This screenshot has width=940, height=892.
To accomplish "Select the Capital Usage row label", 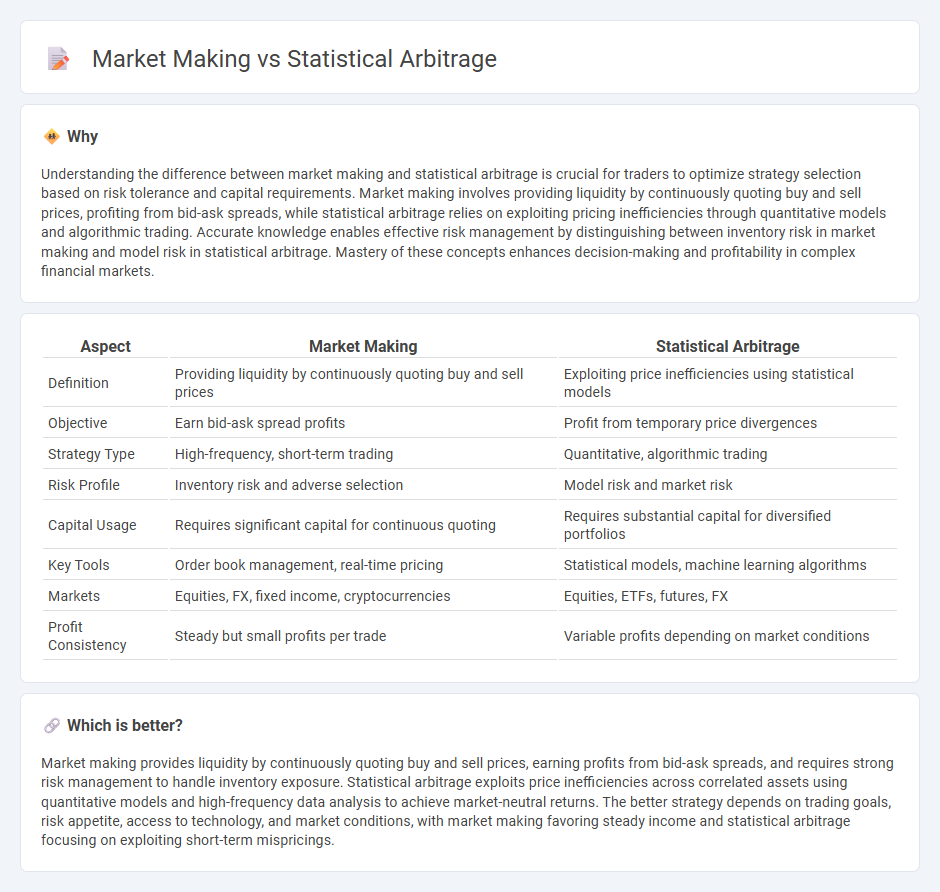I will (x=92, y=525).
